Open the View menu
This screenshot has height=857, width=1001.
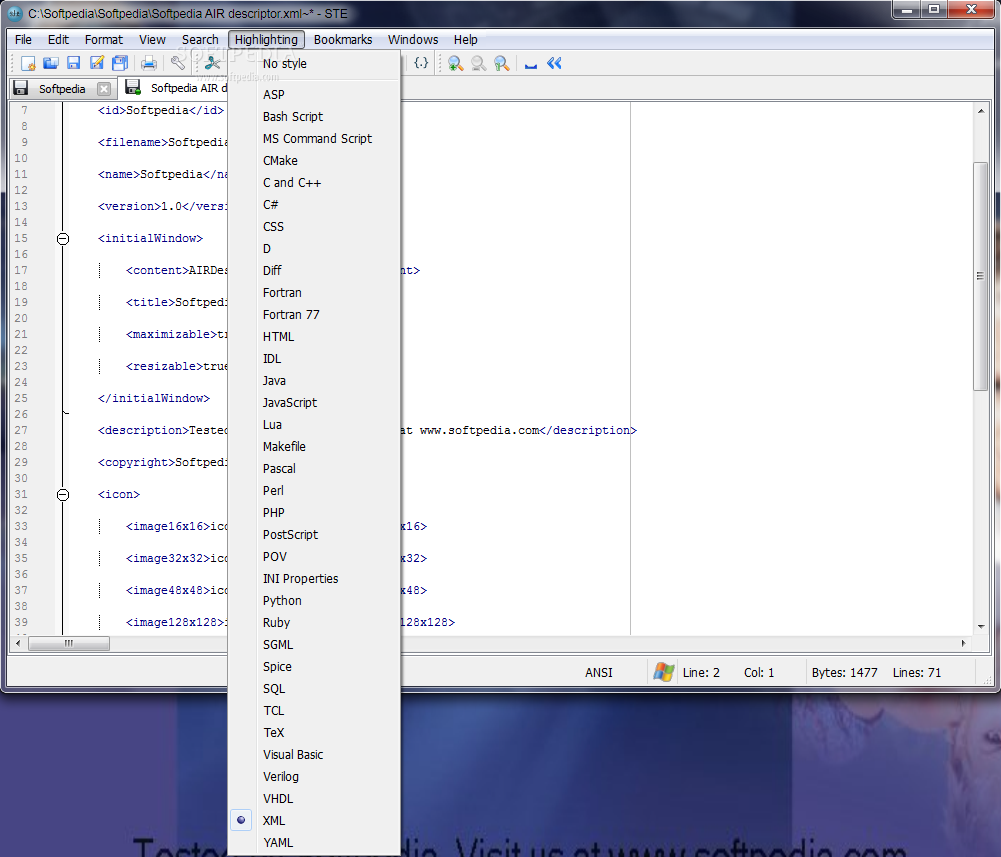tap(153, 40)
